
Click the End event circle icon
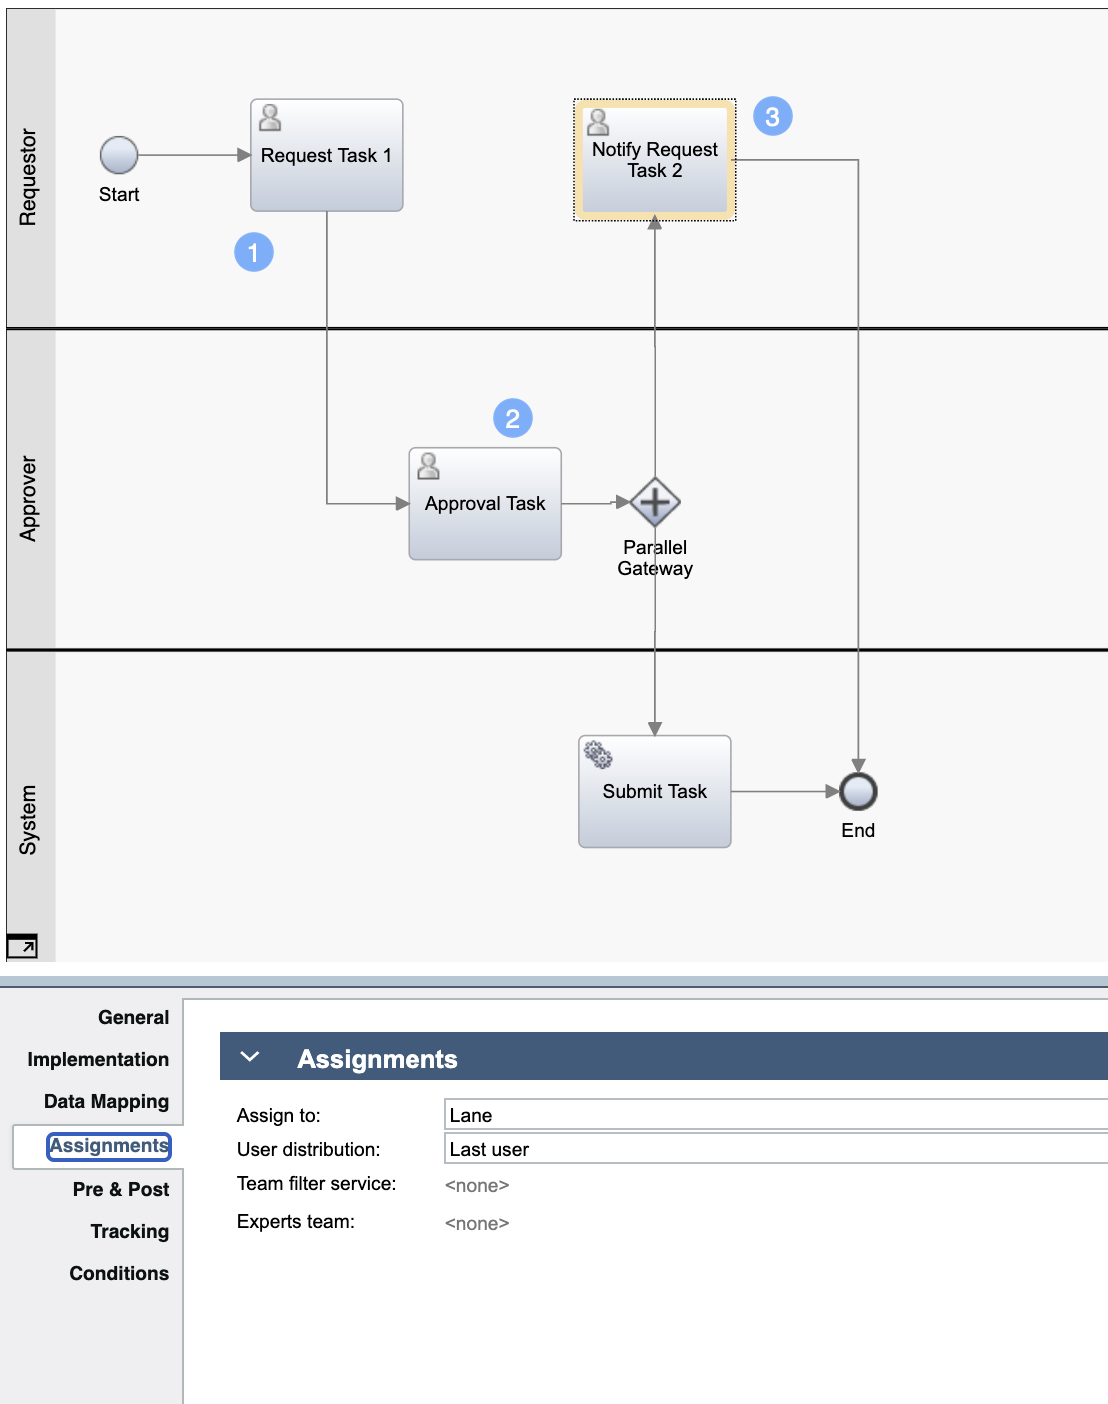858,791
